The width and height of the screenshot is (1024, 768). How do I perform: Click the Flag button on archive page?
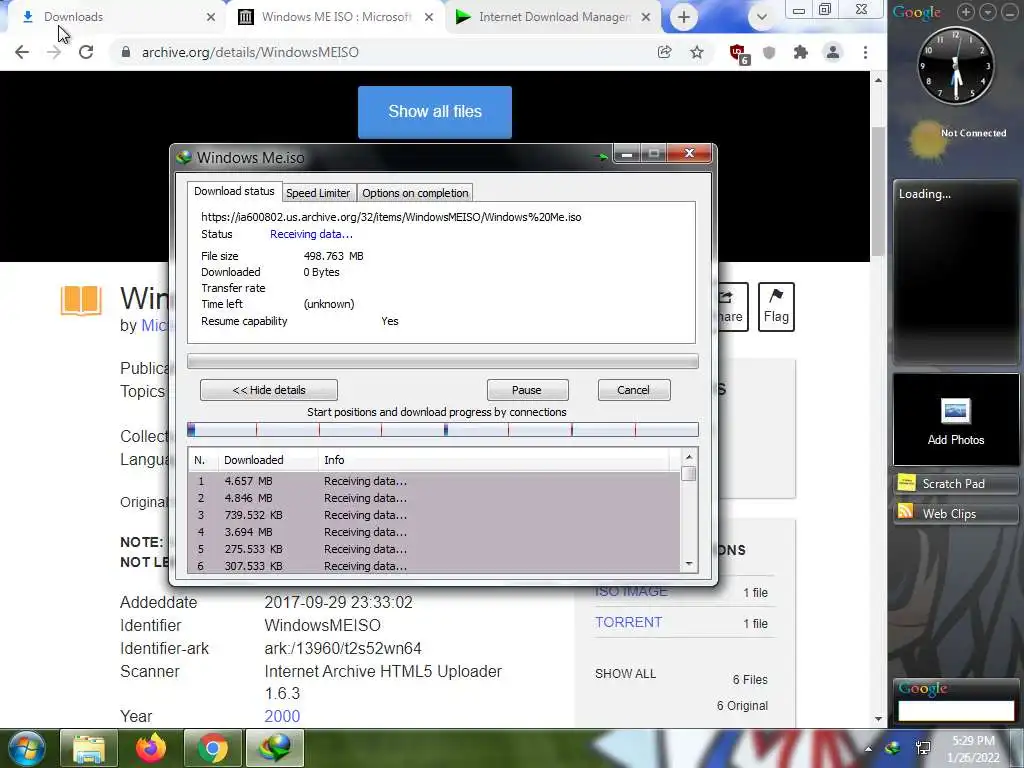coord(776,307)
